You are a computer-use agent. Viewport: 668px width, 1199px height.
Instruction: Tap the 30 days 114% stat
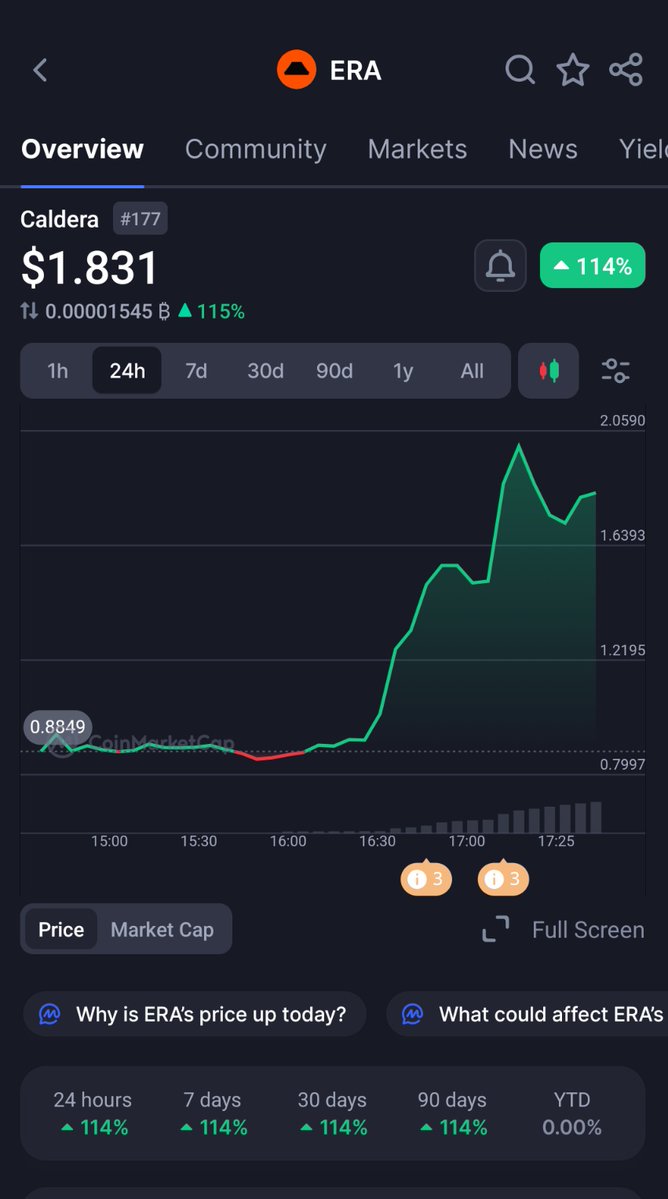(x=332, y=1113)
